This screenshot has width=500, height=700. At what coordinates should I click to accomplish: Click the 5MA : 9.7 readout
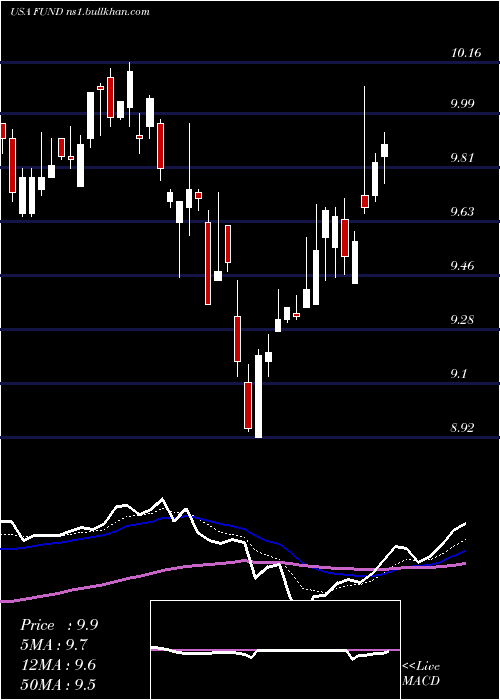point(54,645)
